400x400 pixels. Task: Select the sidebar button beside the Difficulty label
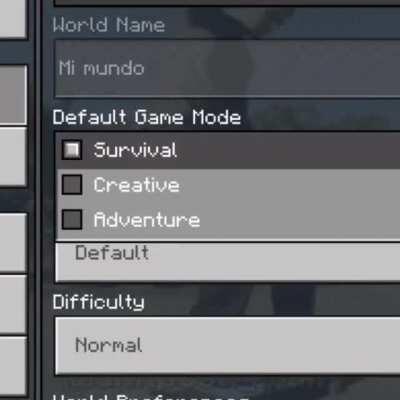[13, 304]
